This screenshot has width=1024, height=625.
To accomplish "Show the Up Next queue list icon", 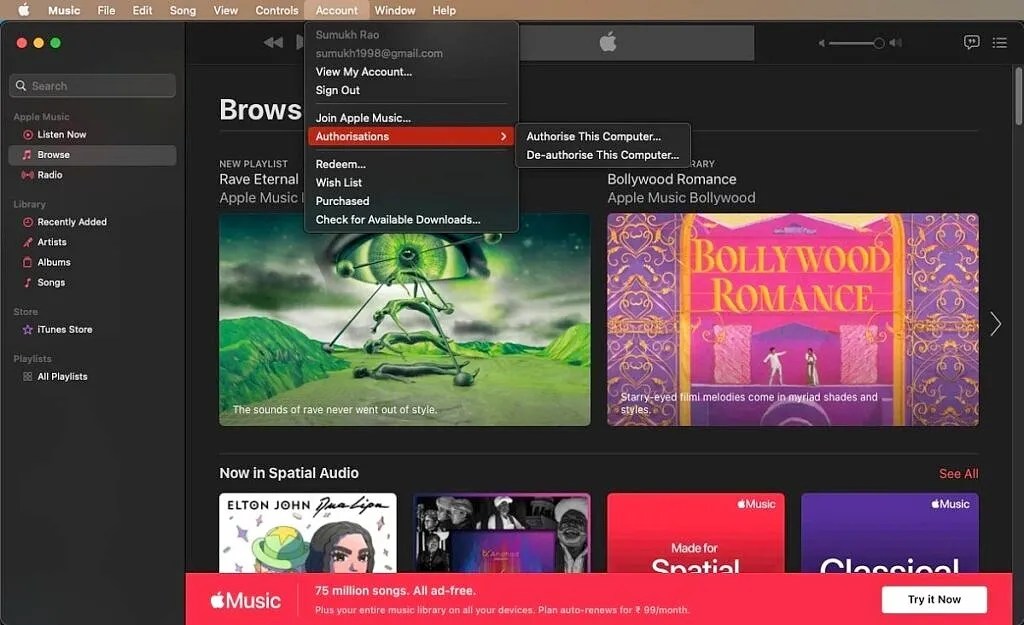I will pos(999,42).
